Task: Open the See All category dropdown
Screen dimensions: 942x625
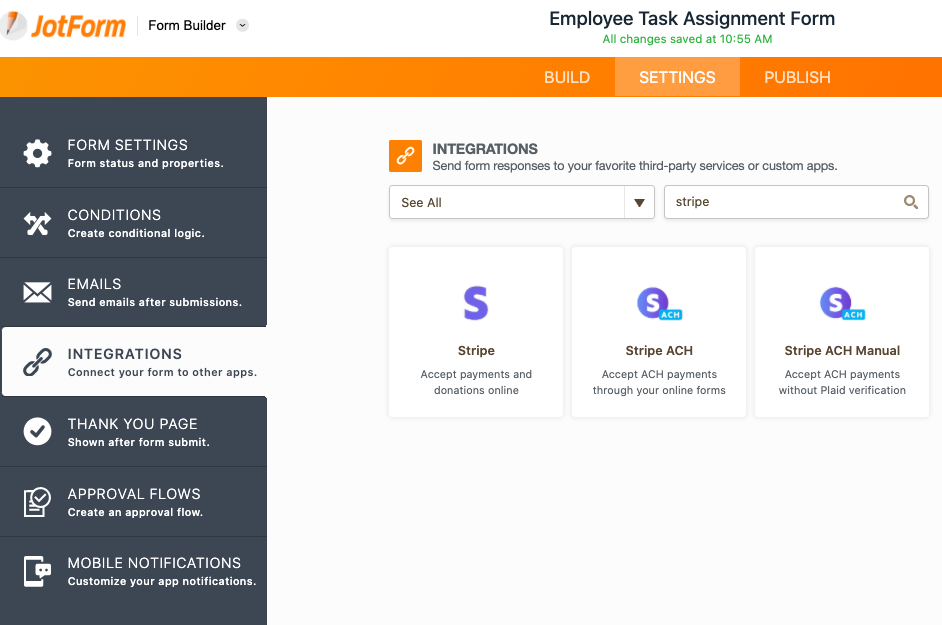Action: tap(521, 202)
